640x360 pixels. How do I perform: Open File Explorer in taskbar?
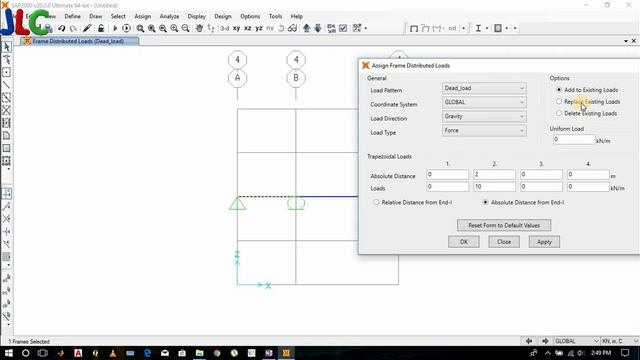(200, 353)
